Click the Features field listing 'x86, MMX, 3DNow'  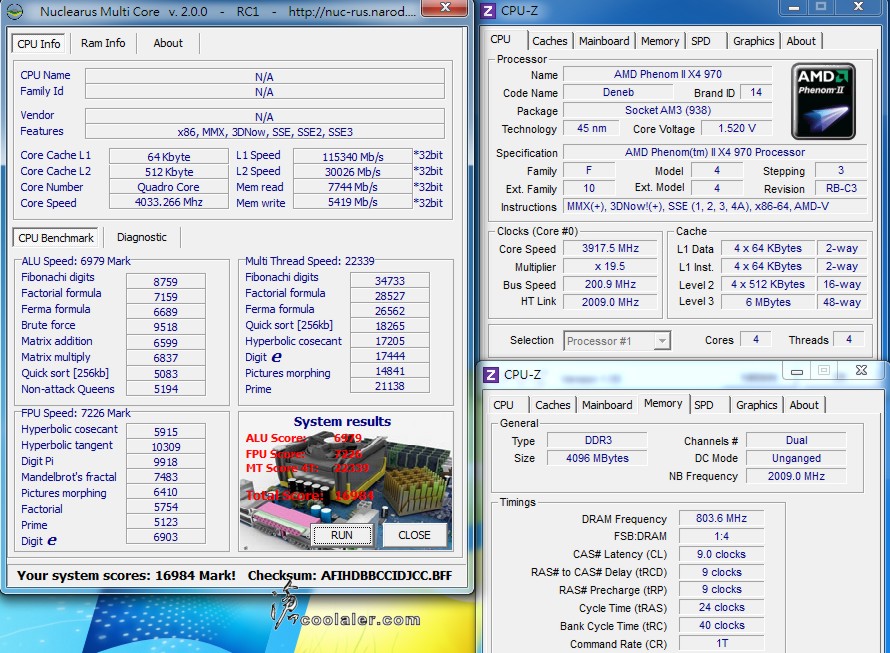[x=265, y=132]
